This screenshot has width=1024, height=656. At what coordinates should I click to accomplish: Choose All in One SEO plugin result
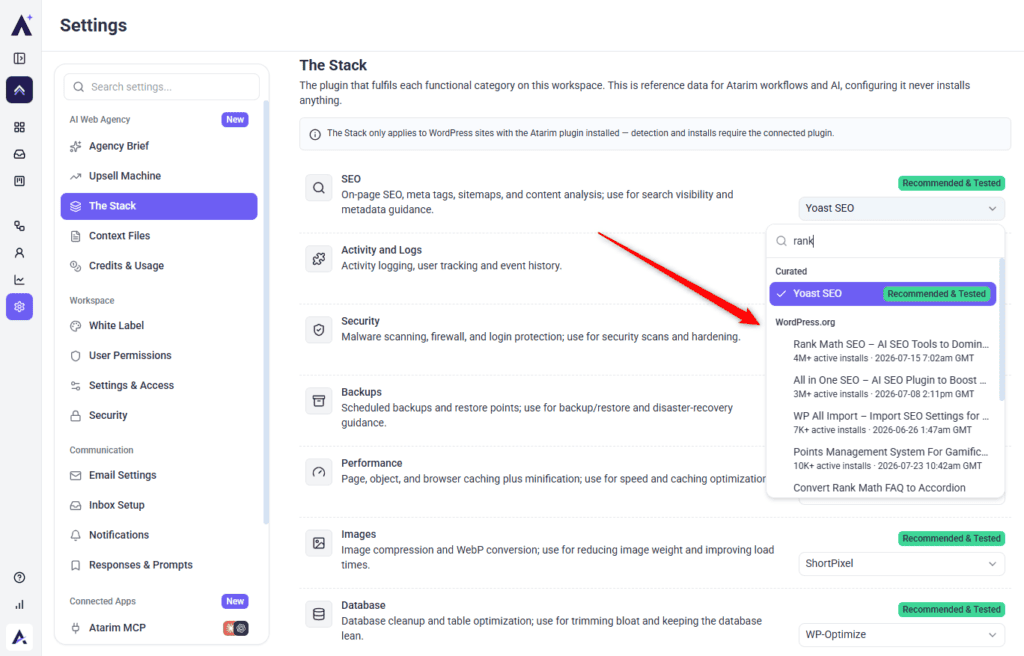pos(882,386)
